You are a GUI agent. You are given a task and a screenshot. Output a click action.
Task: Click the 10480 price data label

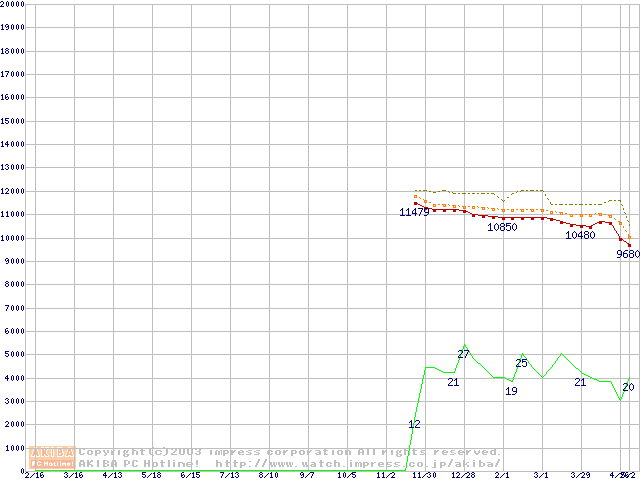pos(580,235)
